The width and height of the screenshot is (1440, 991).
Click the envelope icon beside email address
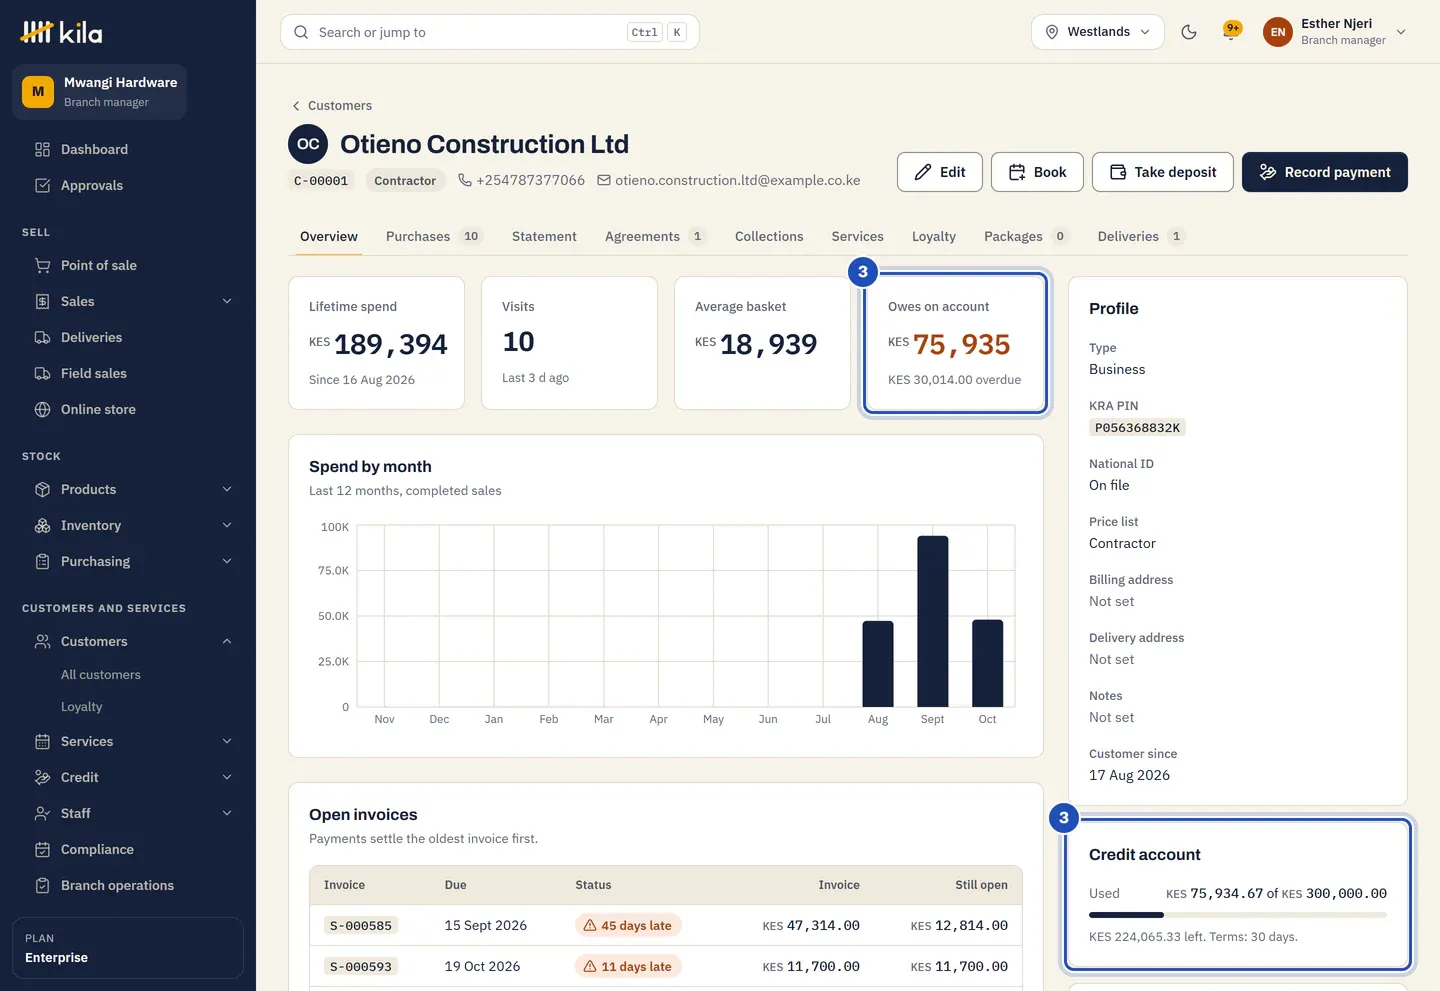pyautogui.click(x=604, y=180)
